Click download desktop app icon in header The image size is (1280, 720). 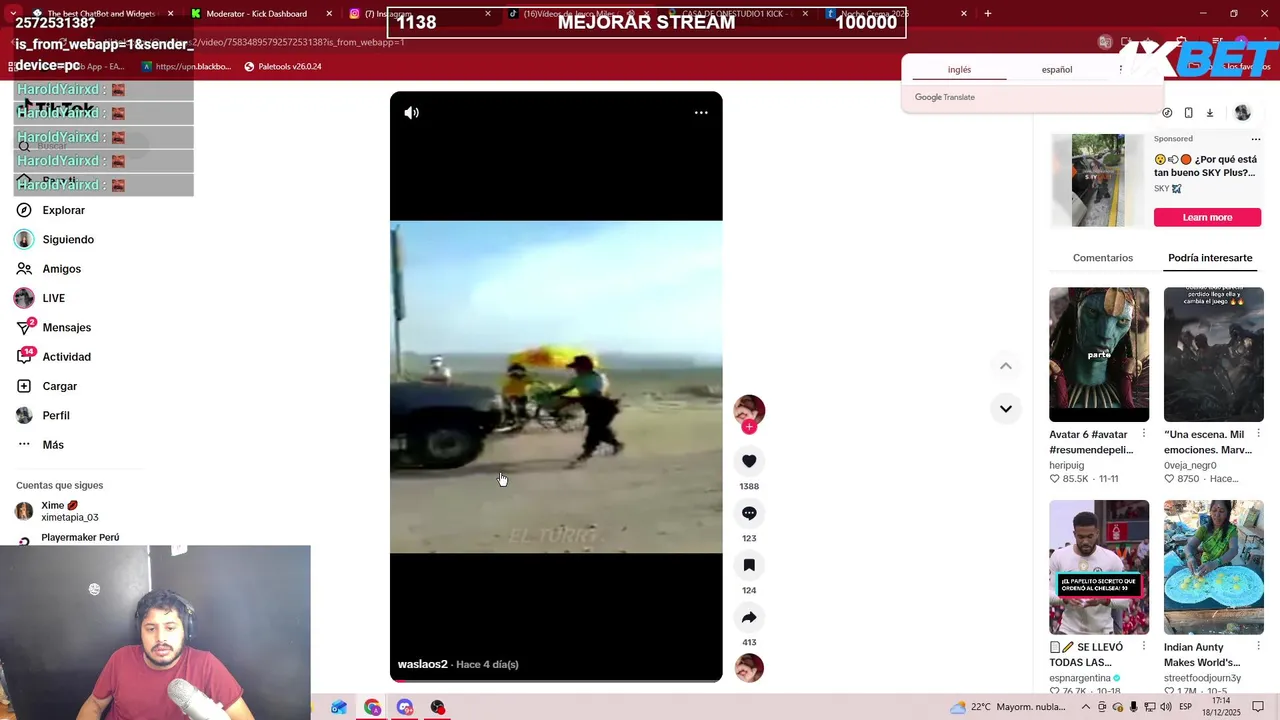(1209, 113)
